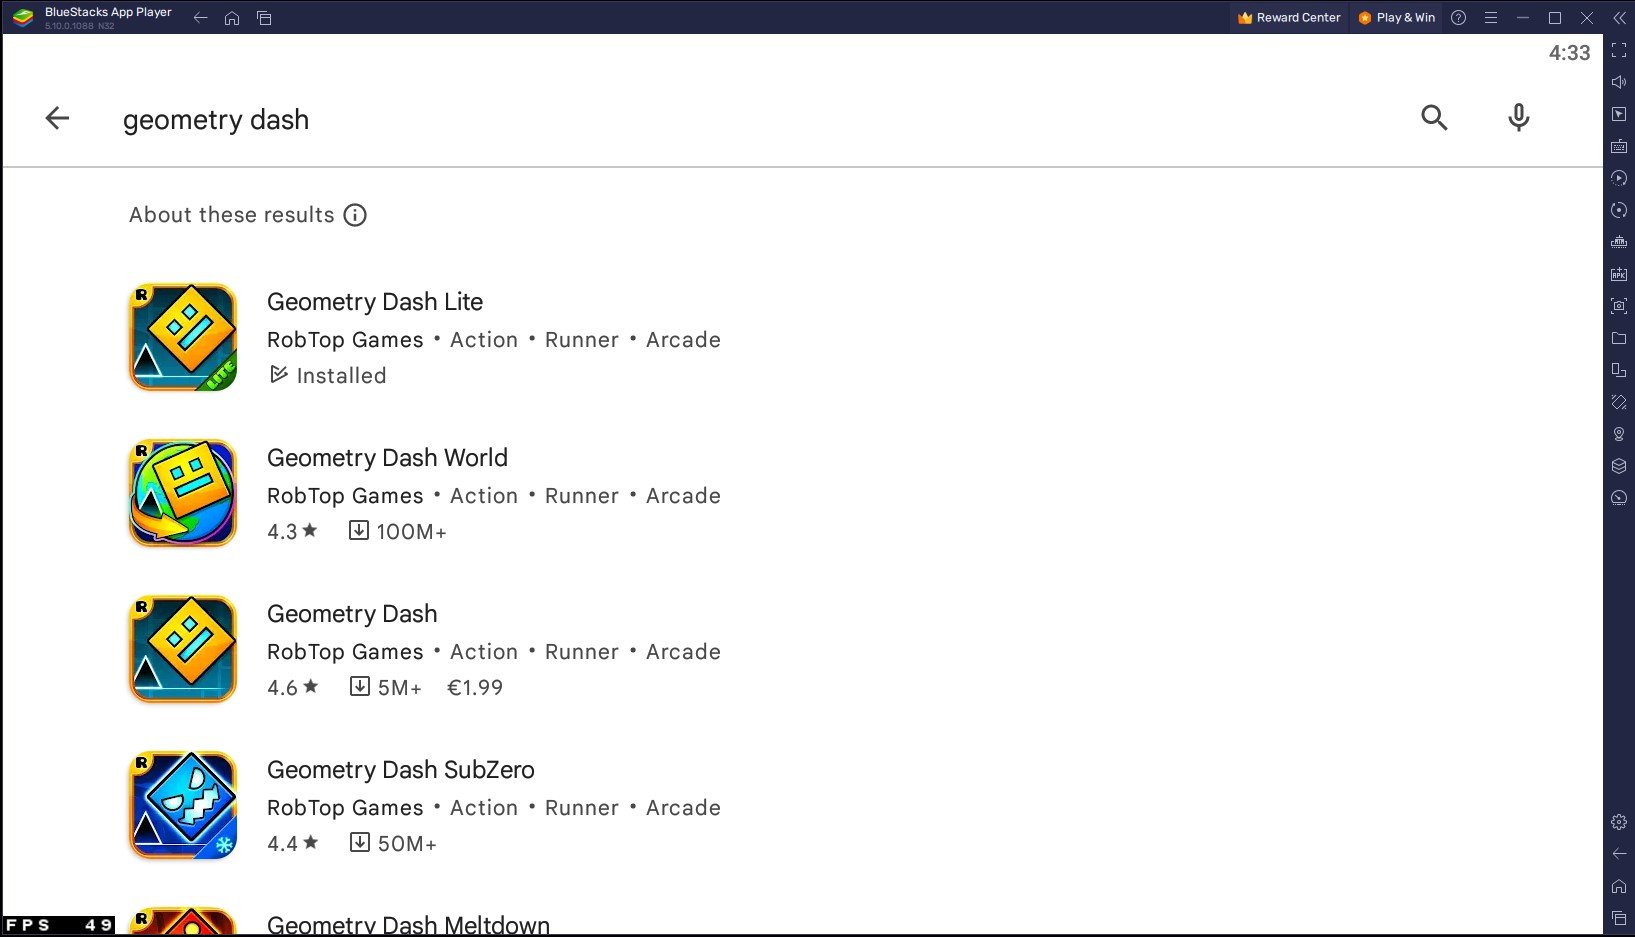Open info icon beside About these results
The width and height of the screenshot is (1635, 937).
[355, 215]
